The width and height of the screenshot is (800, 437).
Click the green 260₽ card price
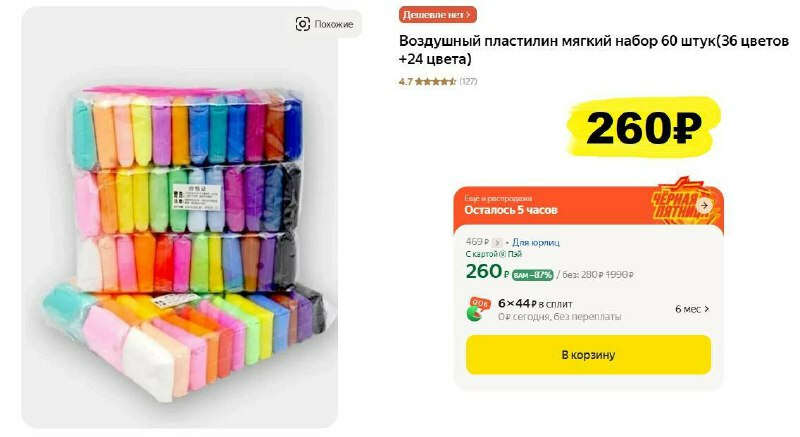(x=487, y=271)
